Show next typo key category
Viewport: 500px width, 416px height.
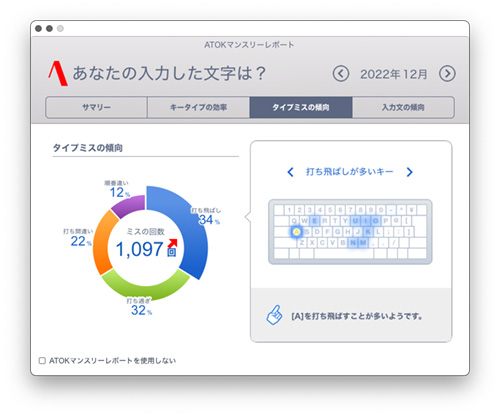click(410, 172)
